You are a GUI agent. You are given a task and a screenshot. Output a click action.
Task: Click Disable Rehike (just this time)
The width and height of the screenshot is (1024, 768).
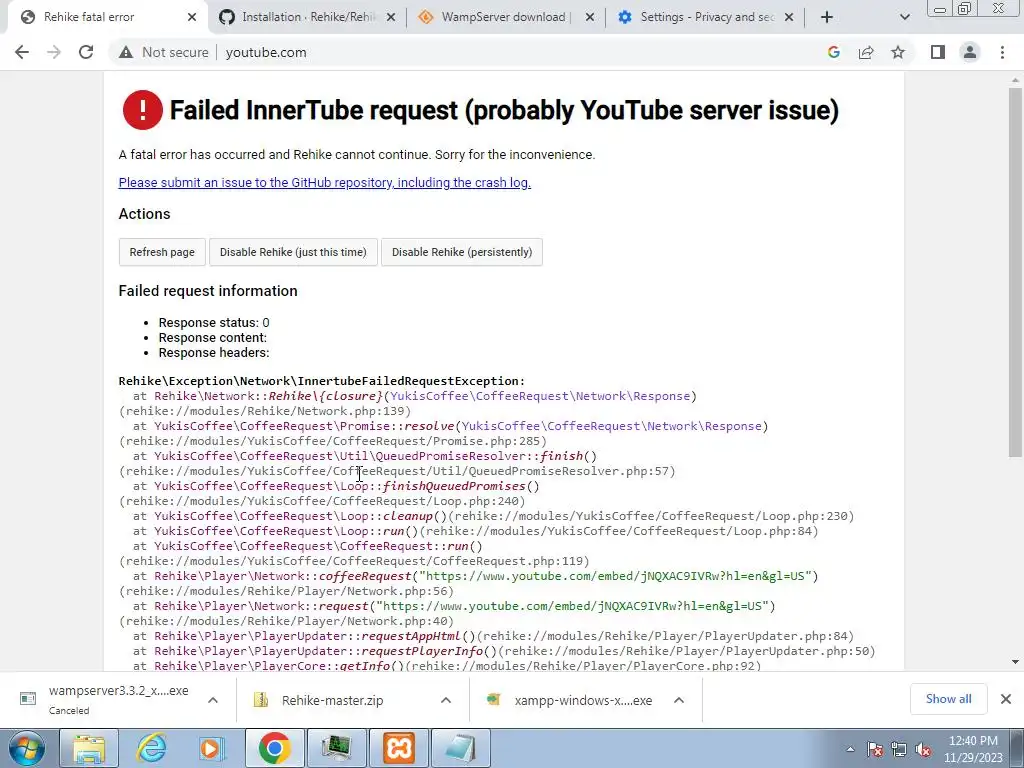tap(293, 252)
